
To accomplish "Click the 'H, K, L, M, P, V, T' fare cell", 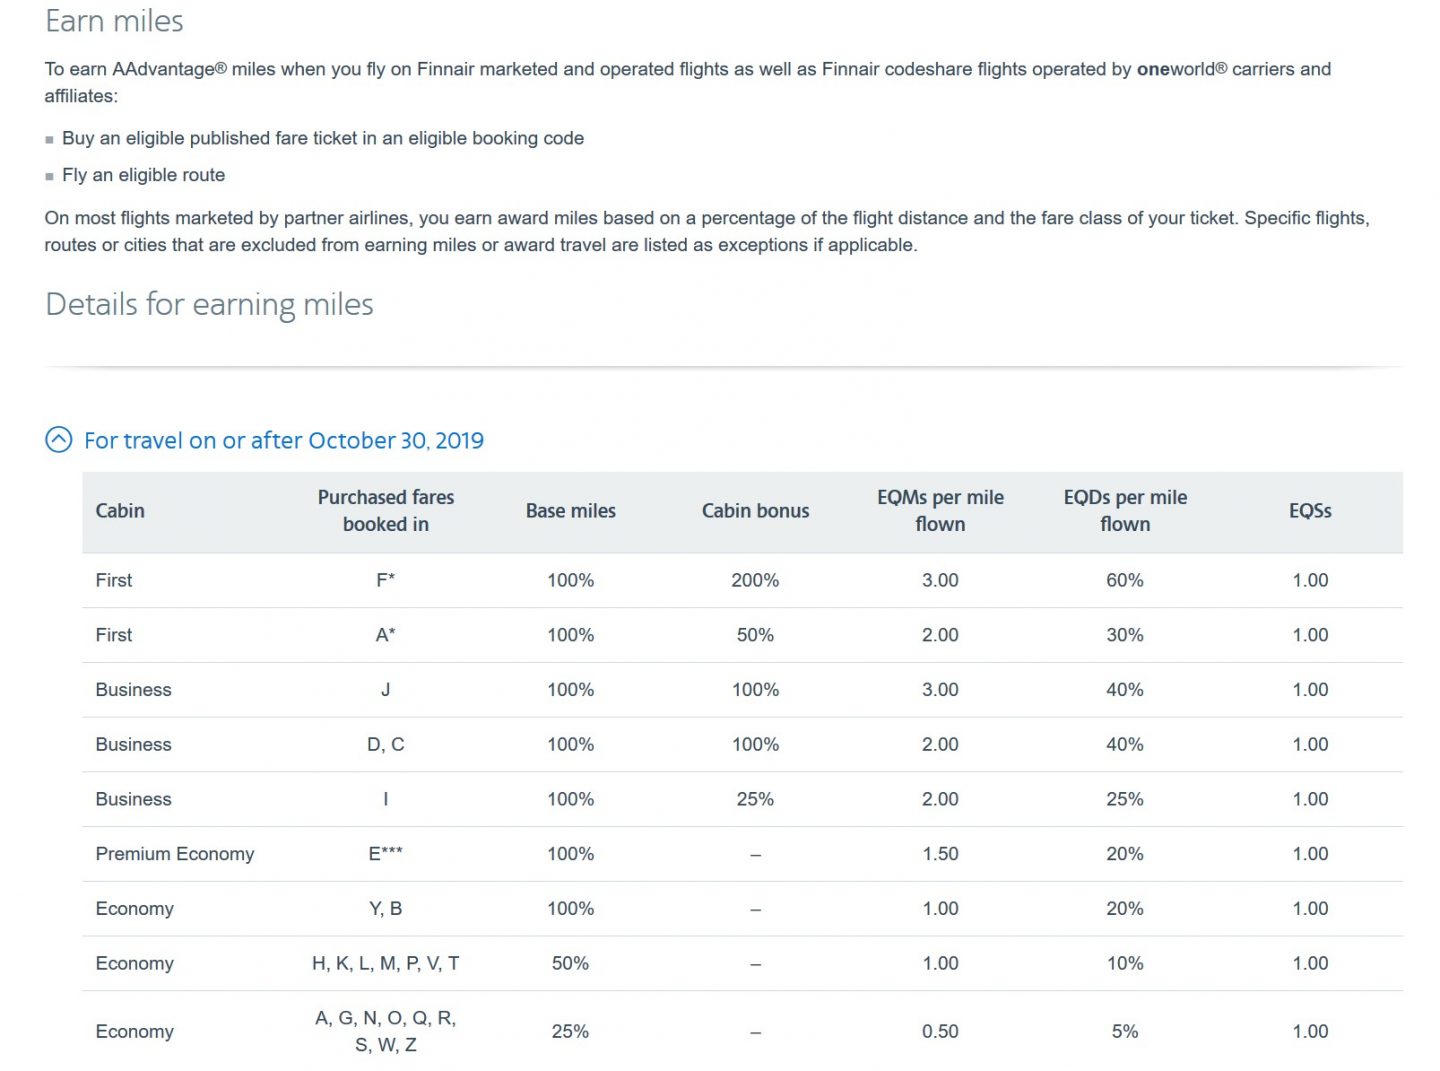I will point(386,963).
